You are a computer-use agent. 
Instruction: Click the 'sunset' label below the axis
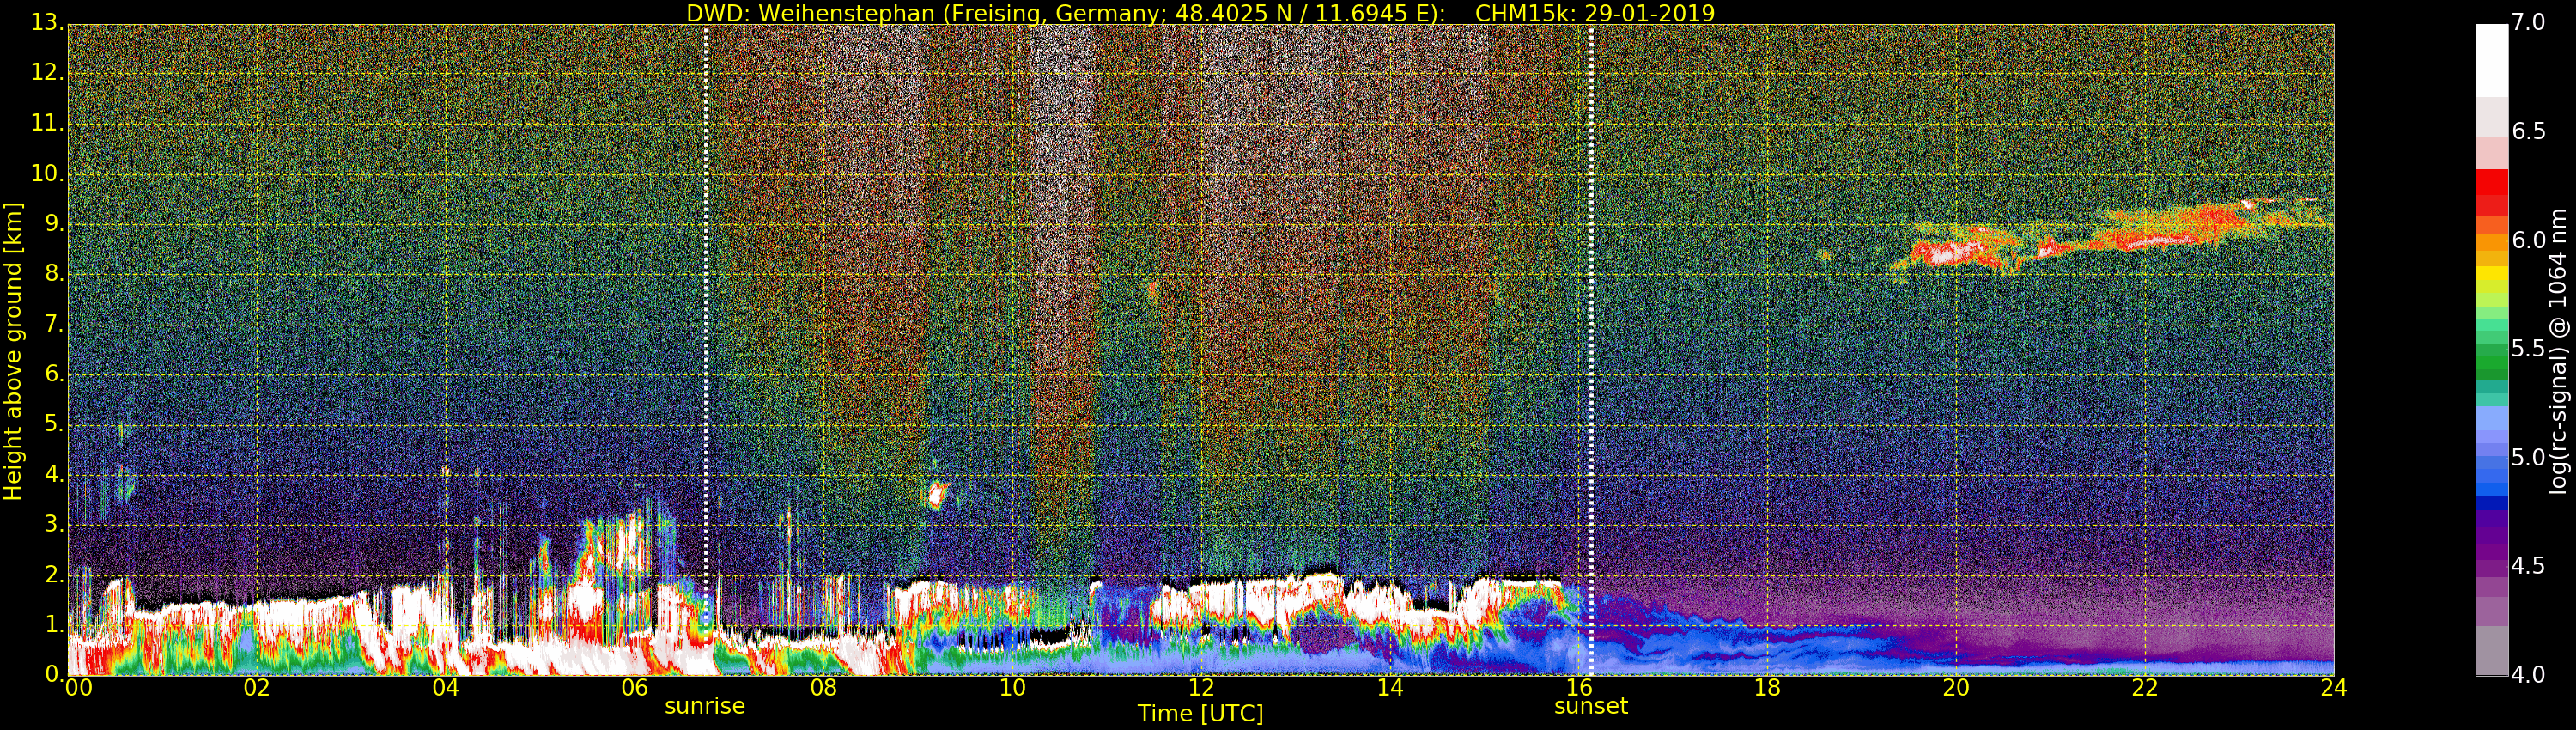tap(1590, 706)
